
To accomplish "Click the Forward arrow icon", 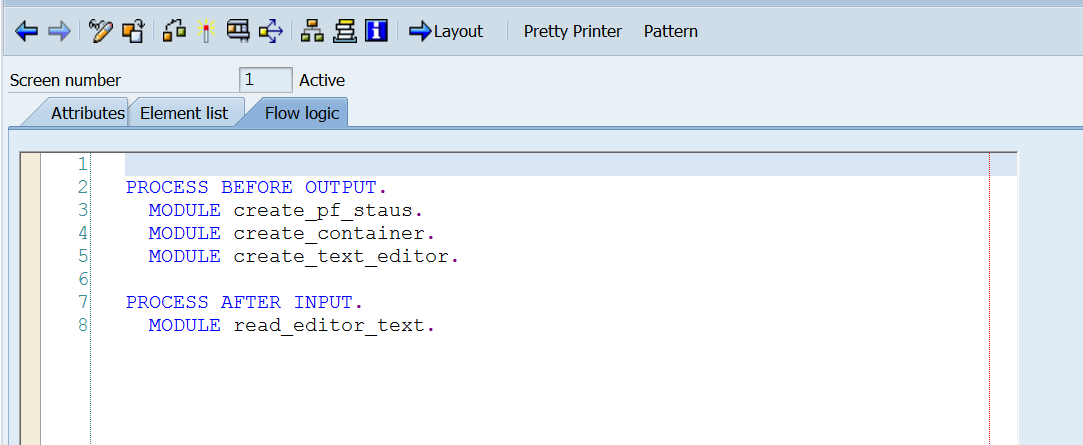I will coord(59,32).
